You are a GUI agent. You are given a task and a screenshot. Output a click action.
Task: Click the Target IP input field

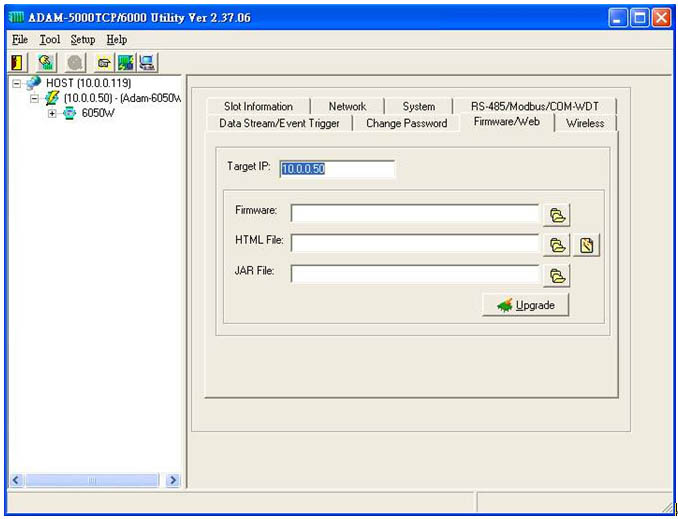337,169
